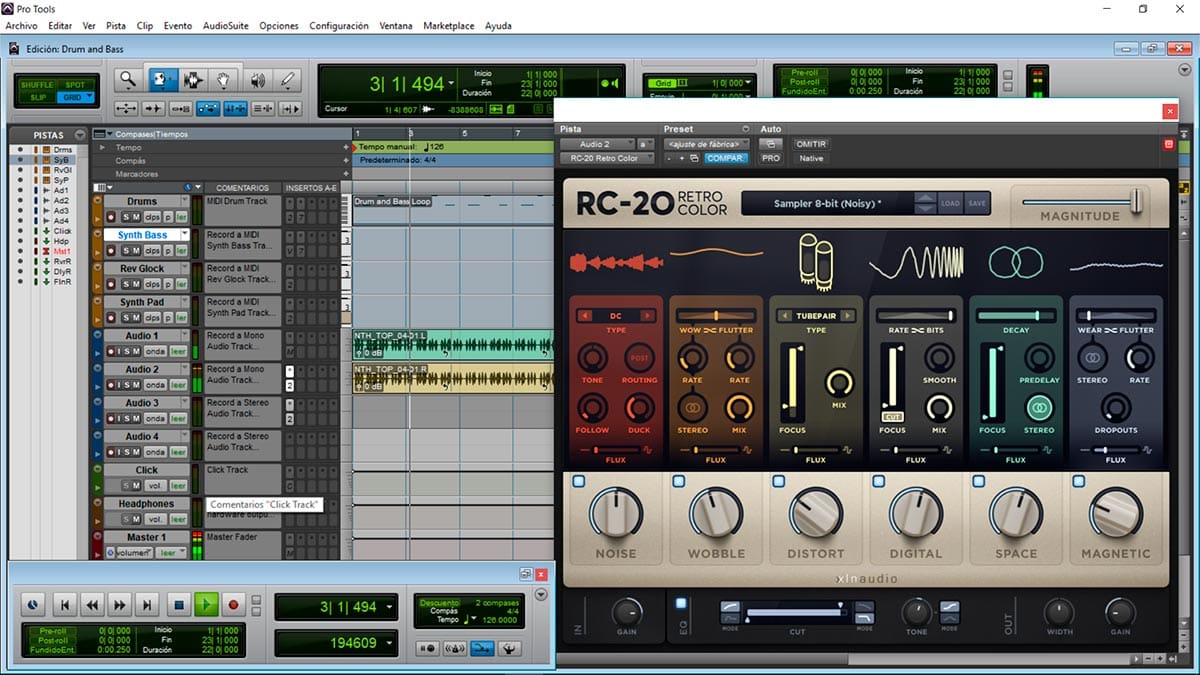Toggle the metronome click icon in transport
The image size is (1200, 675).
(455, 648)
